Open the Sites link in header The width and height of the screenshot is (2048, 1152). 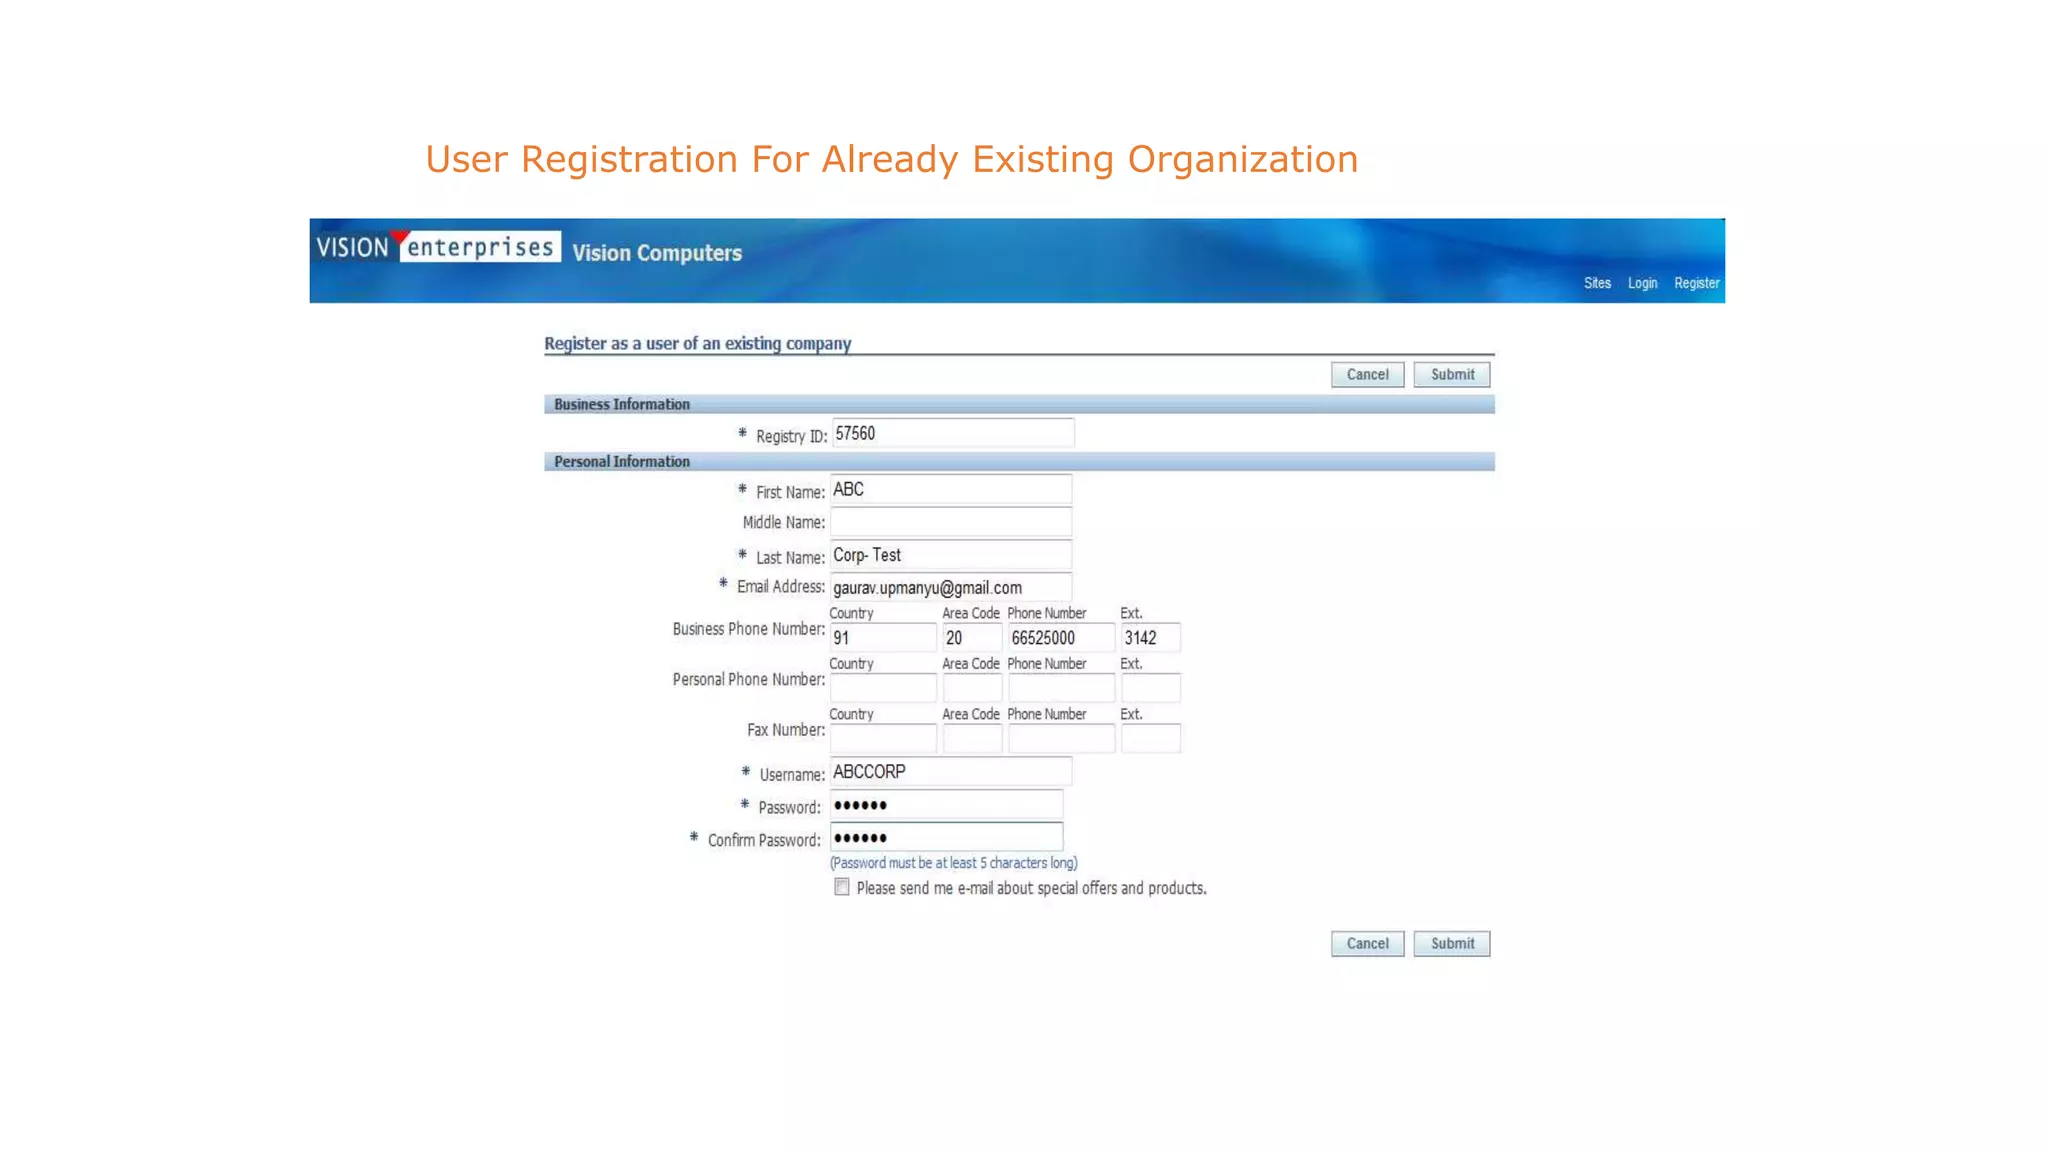1597,283
